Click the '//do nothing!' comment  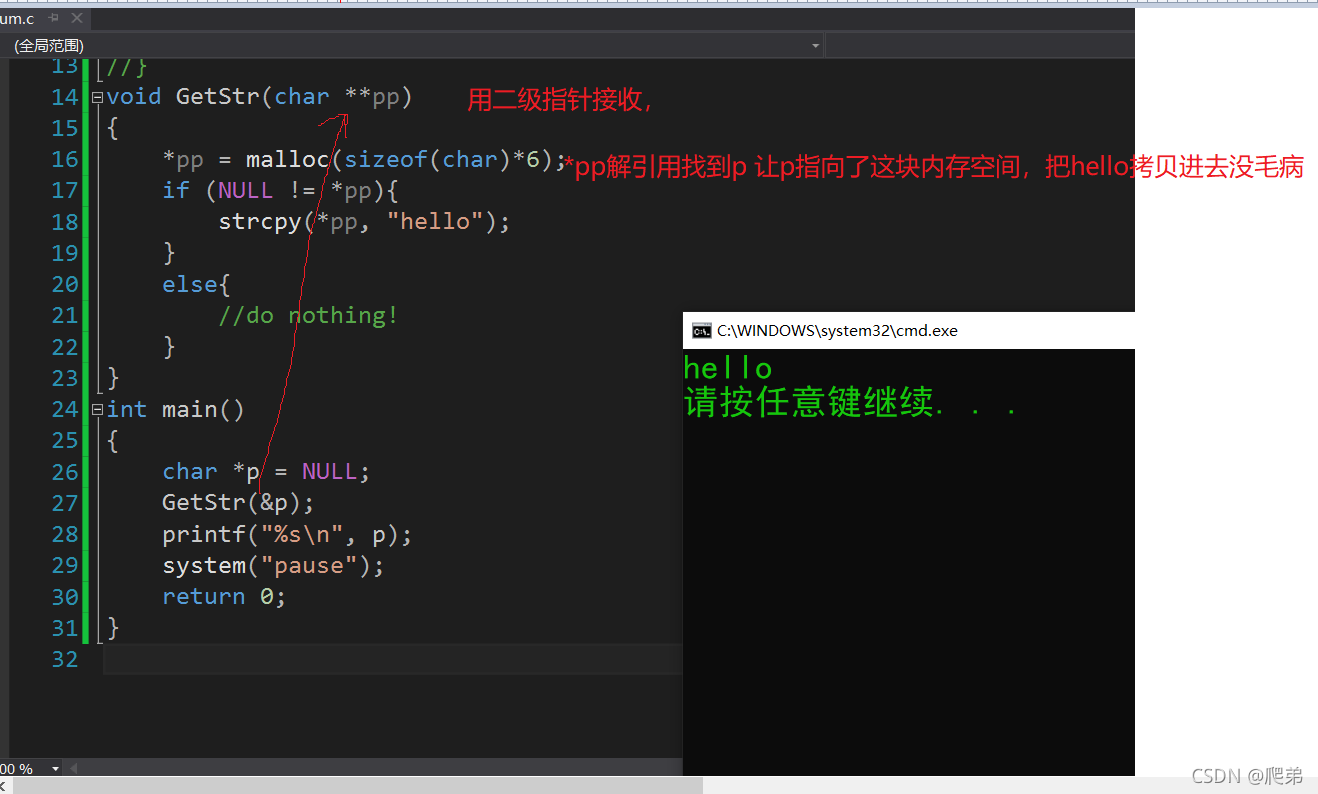pyautogui.click(x=308, y=316)
